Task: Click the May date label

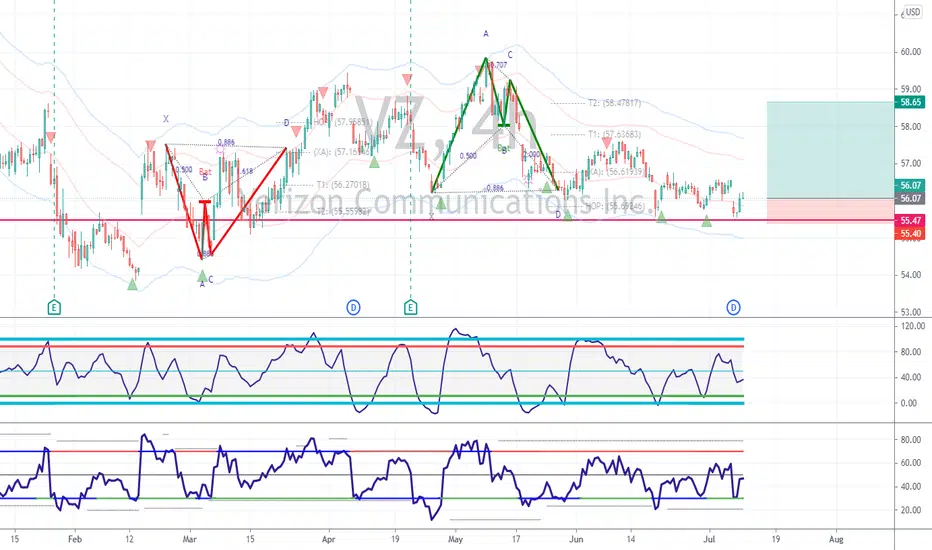Action: [455, 539]
